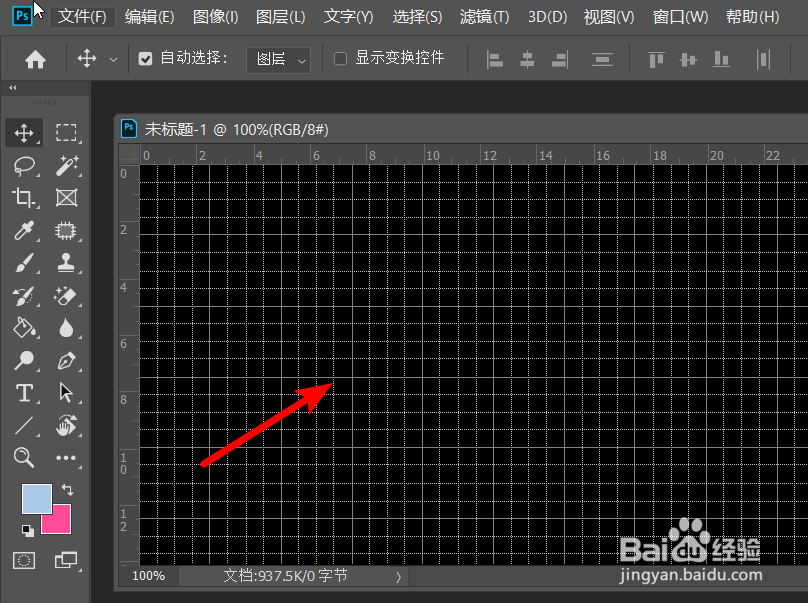Select the Horizontal Type tool

pos(24,393)
